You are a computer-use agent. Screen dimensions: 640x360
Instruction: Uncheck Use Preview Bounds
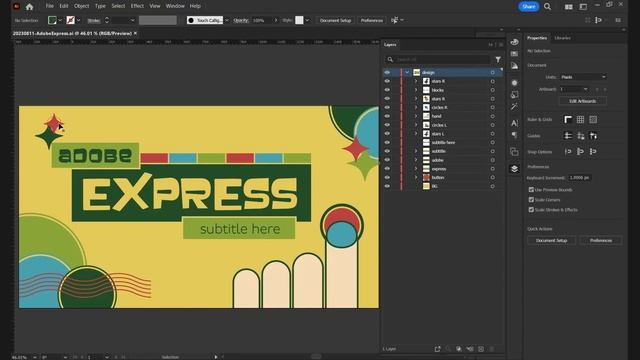tap(531, 190)
